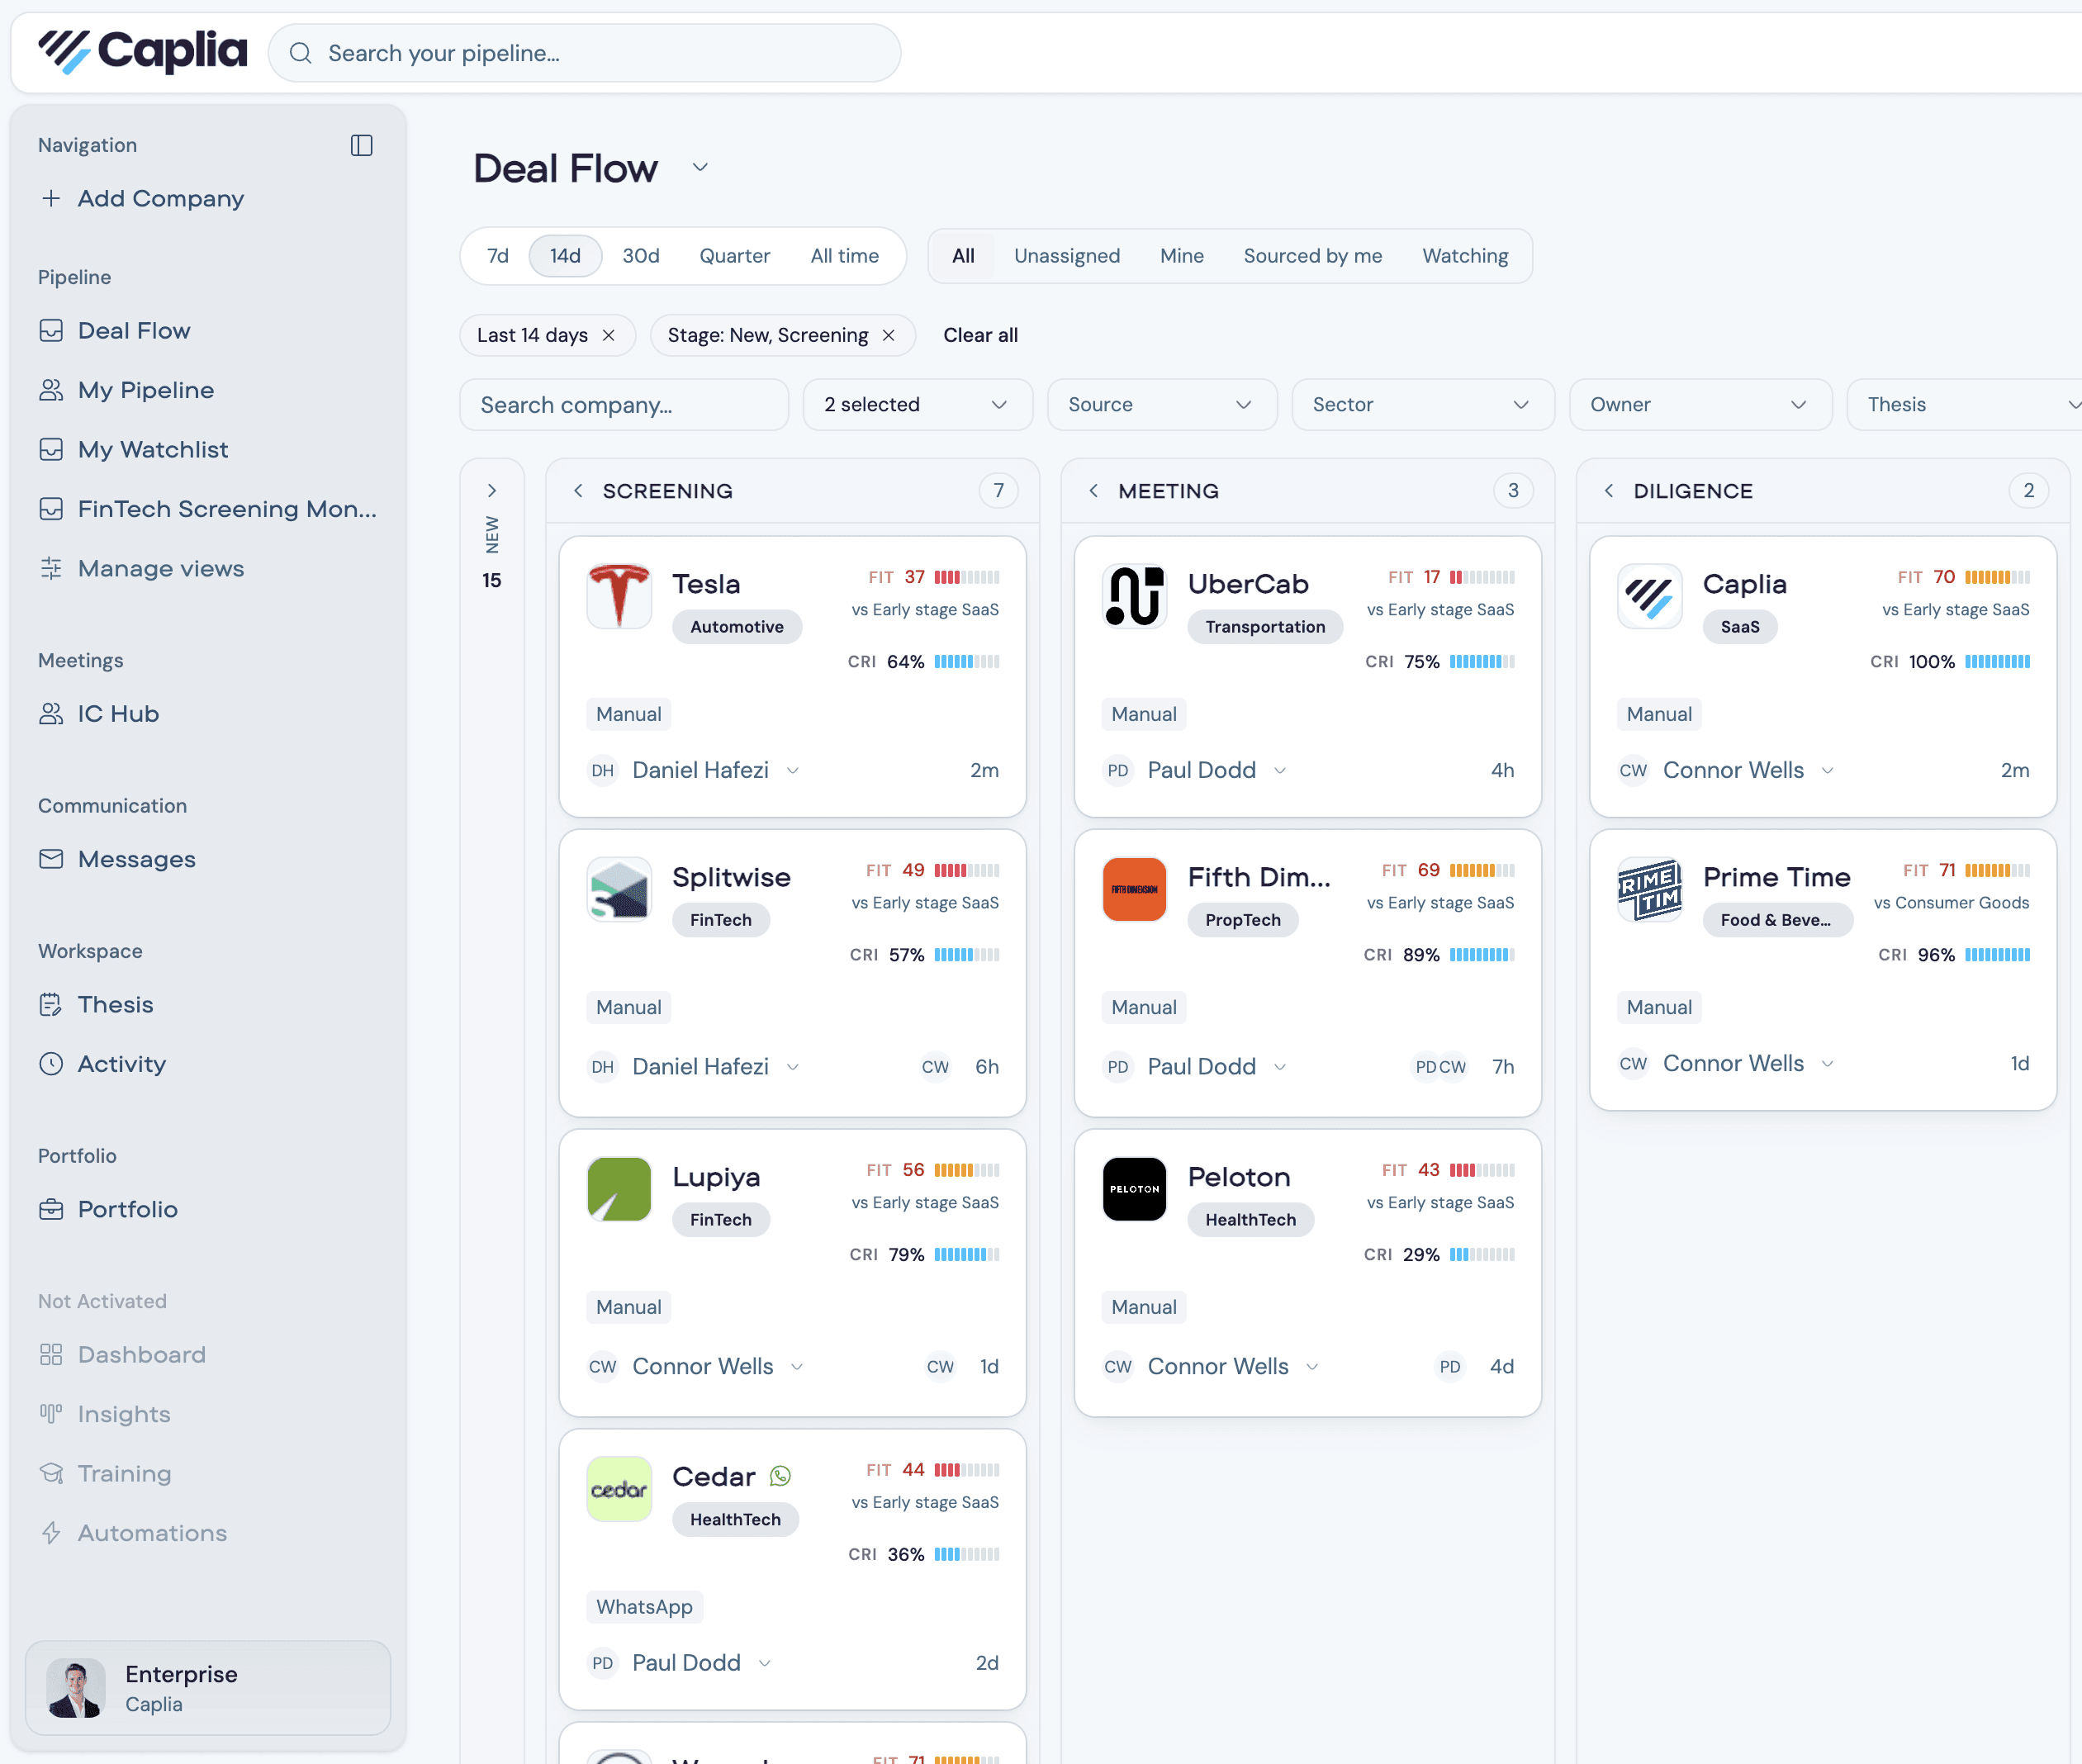Select the 30d time range
This screenshot has height=1764, width=2082.
pyautogui.click(x=641, y=256)
